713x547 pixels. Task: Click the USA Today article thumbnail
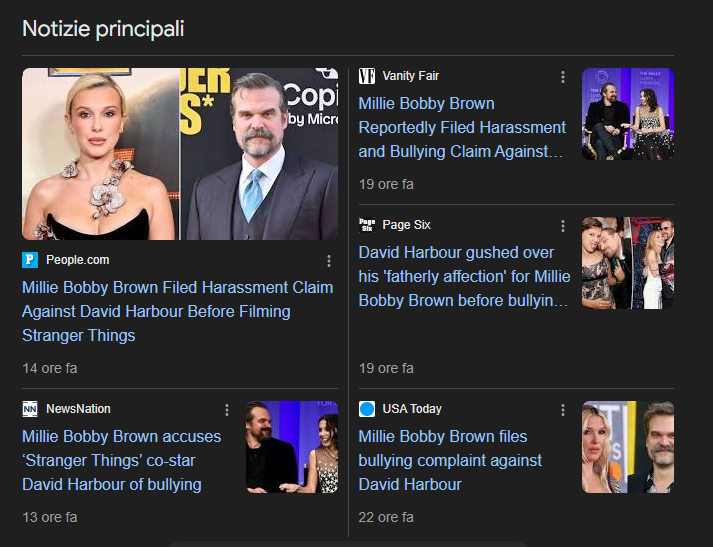(x=628, y=447)
